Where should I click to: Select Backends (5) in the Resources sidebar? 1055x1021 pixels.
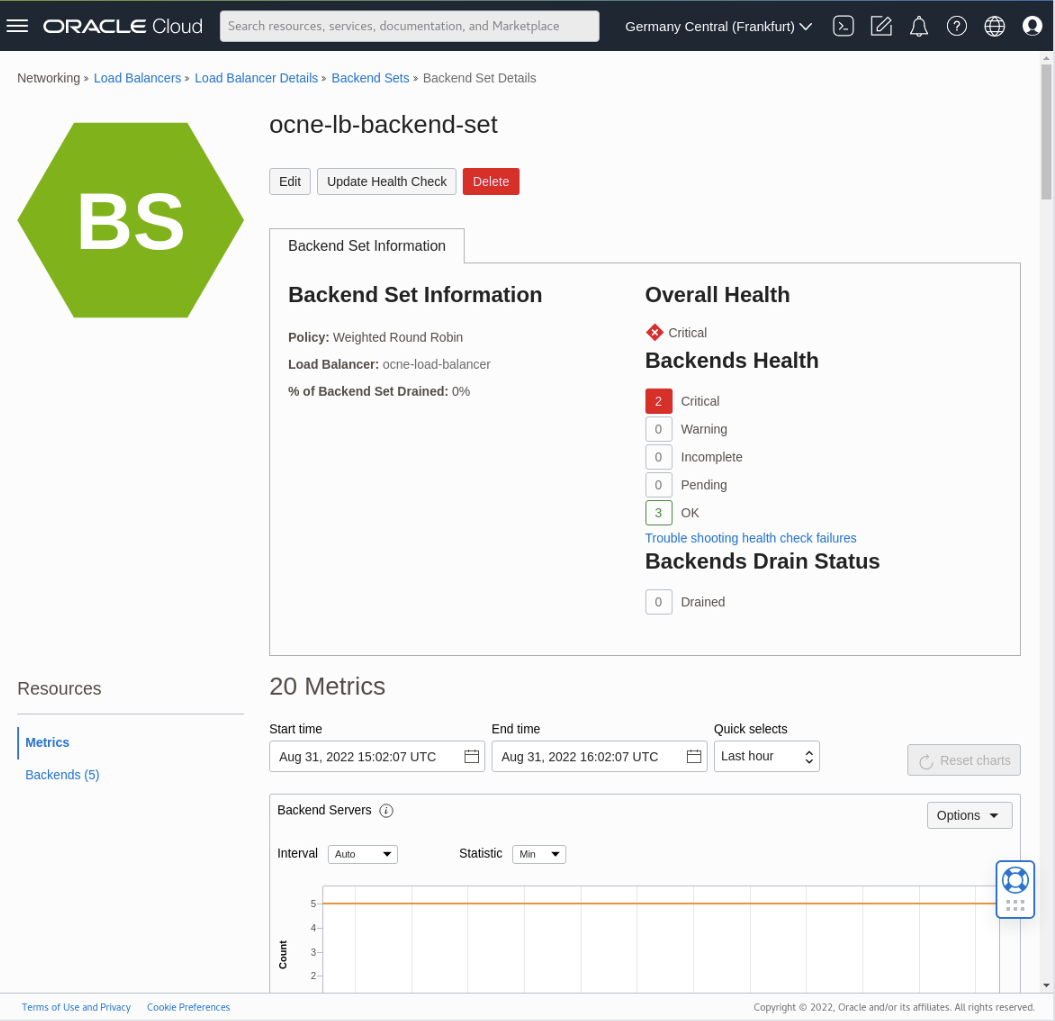click(62, 774)
